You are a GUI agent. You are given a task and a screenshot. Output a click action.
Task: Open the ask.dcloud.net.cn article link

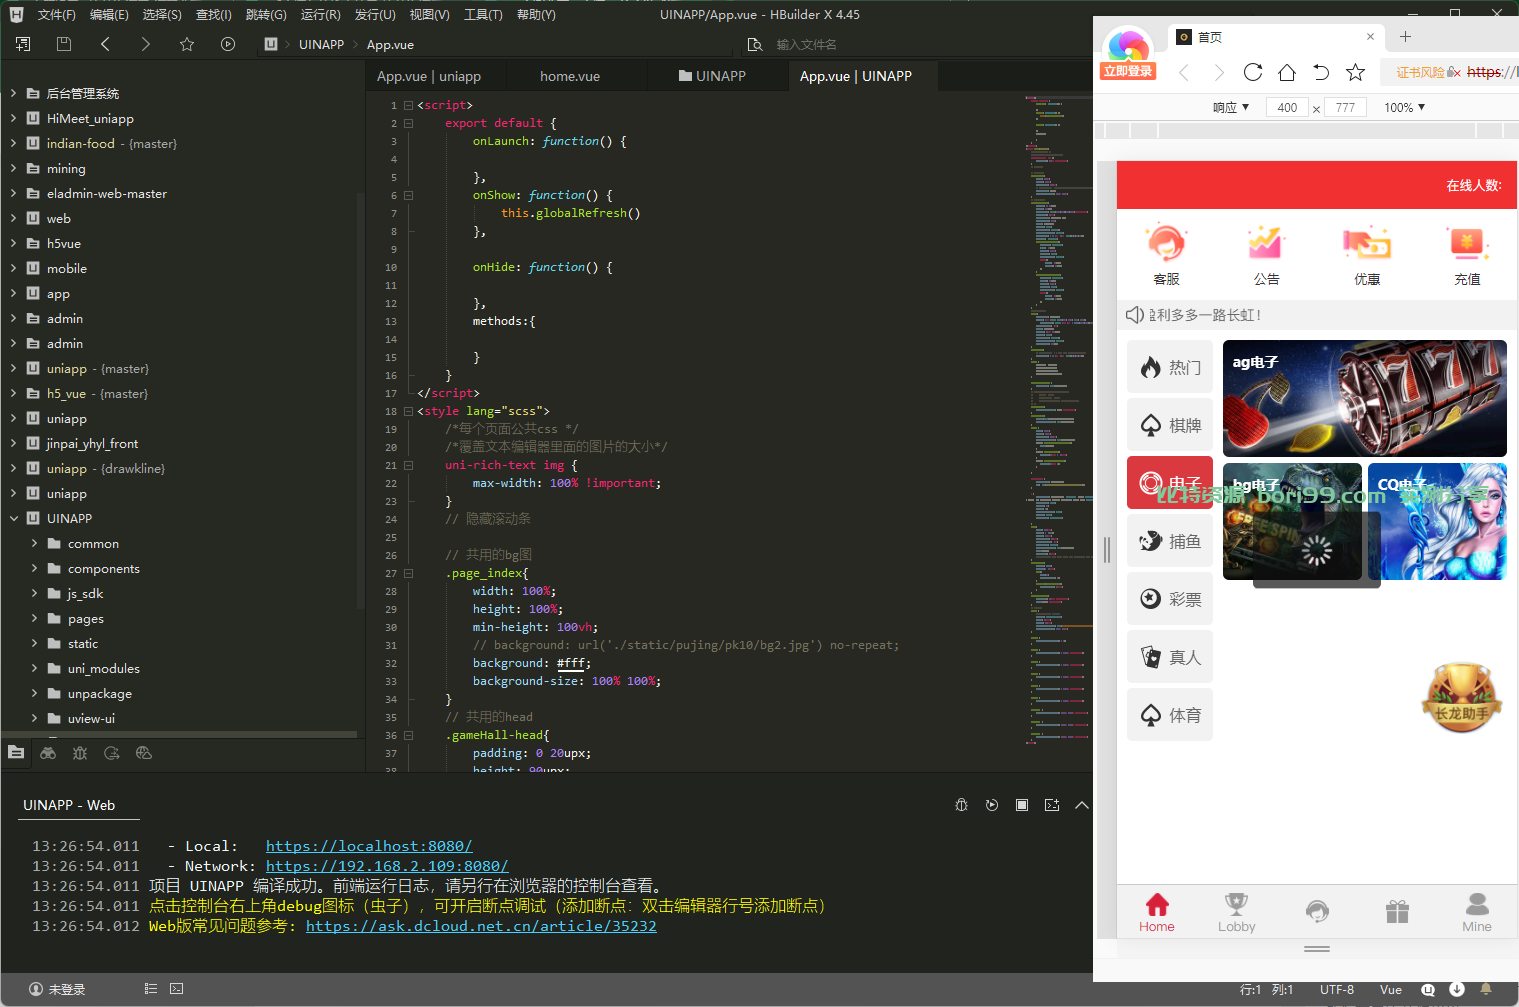(481, 926)
